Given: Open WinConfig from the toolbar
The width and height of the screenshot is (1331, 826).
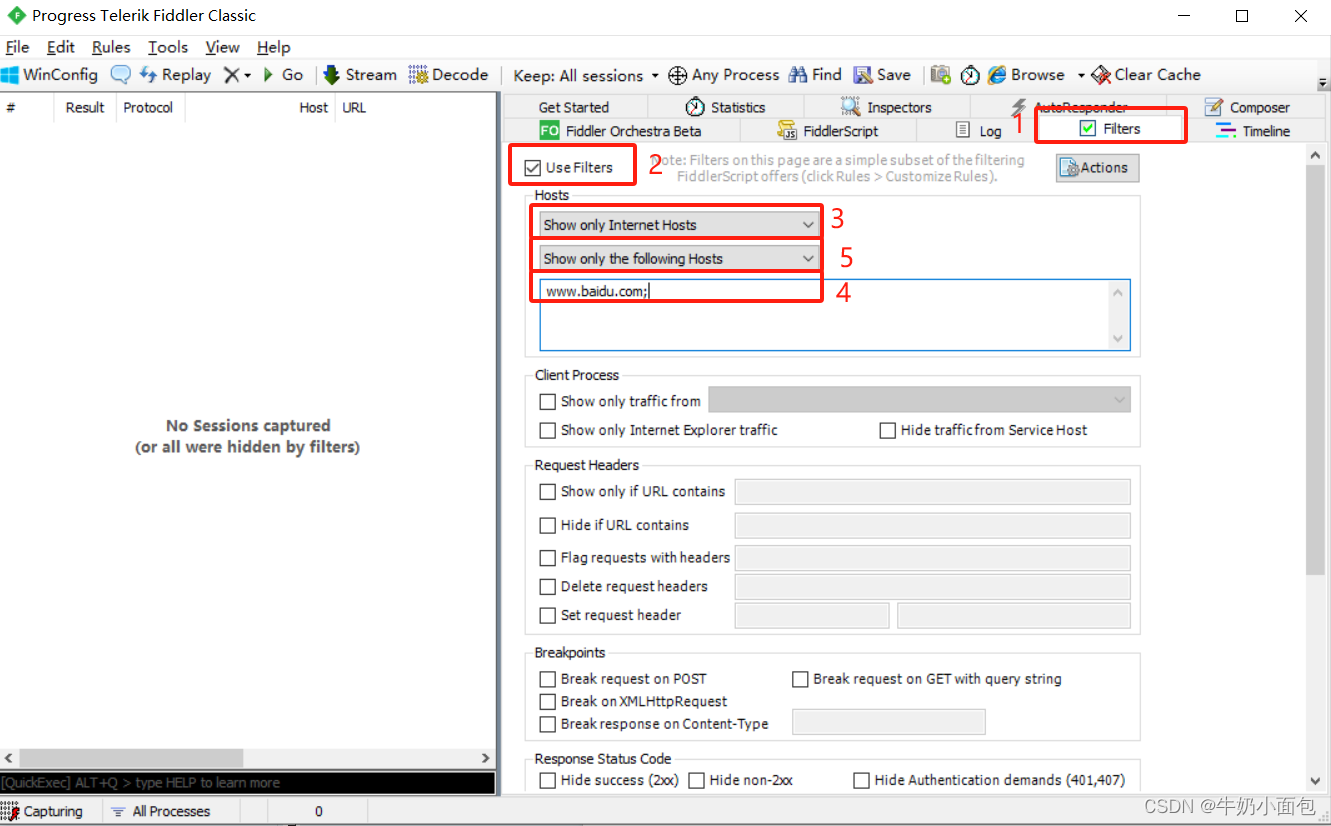Looking at the screenshot, I should (50, 74).
